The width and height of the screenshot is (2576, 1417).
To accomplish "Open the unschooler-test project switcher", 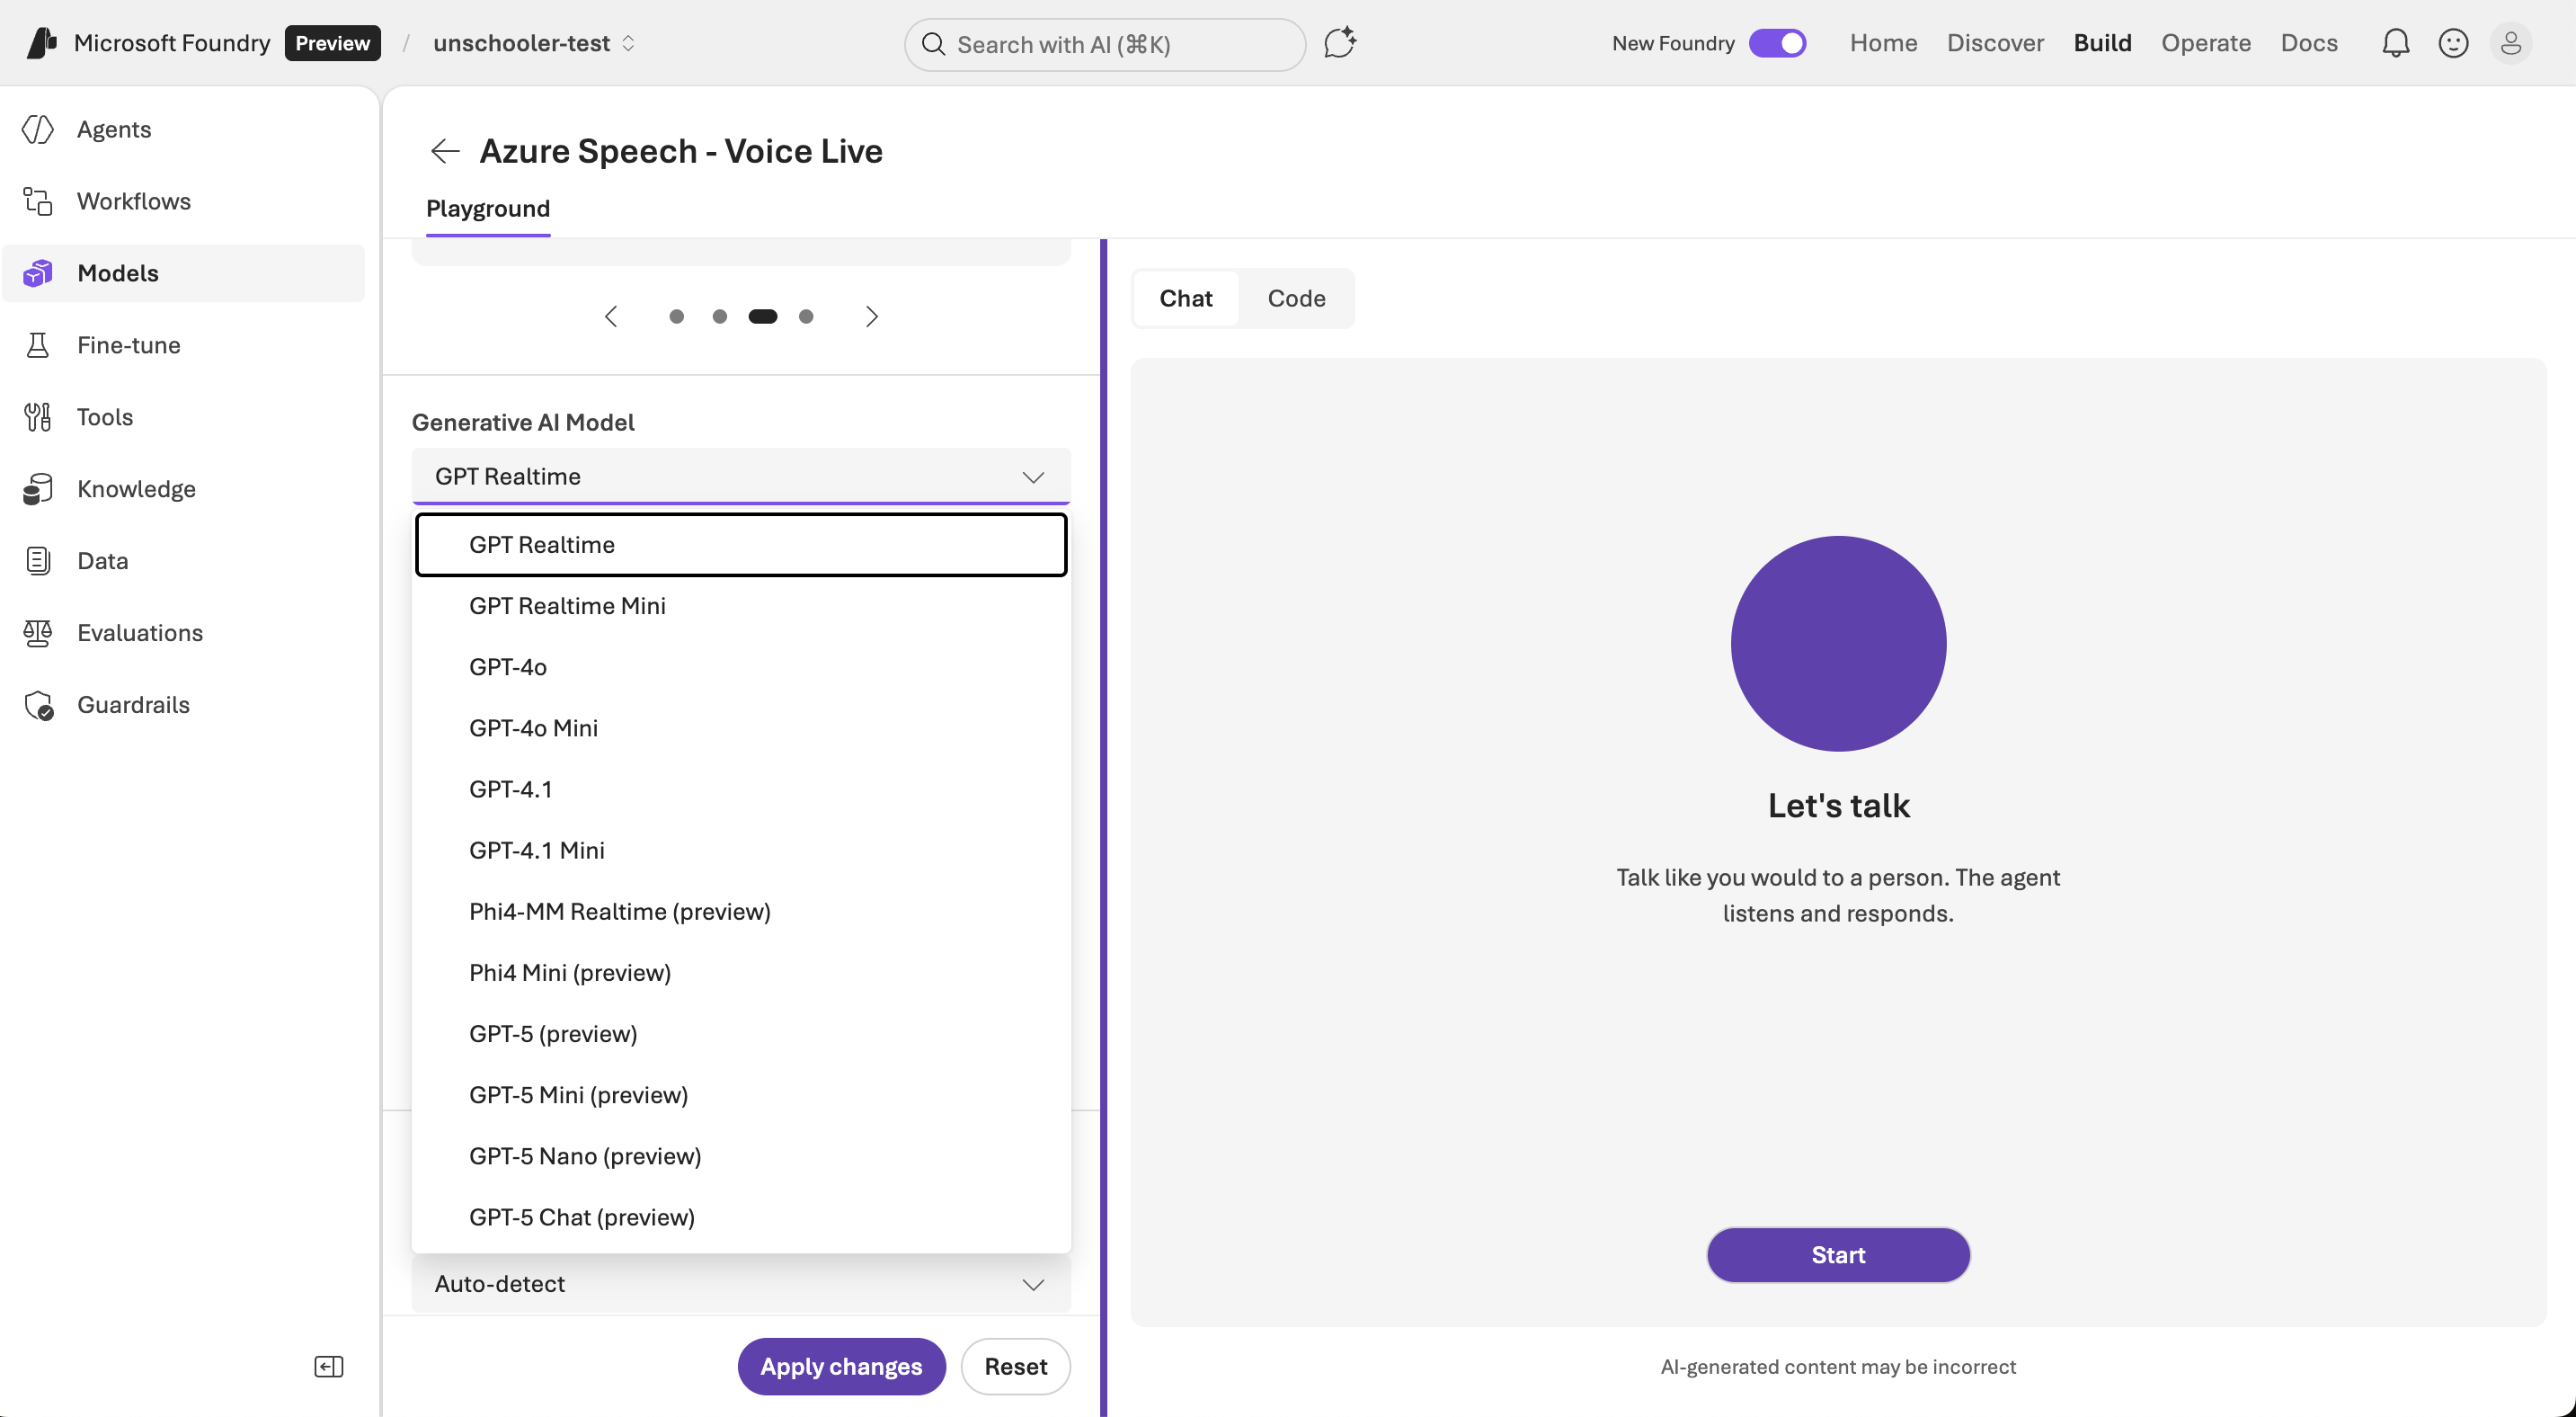I will click(x=533, y=43).
